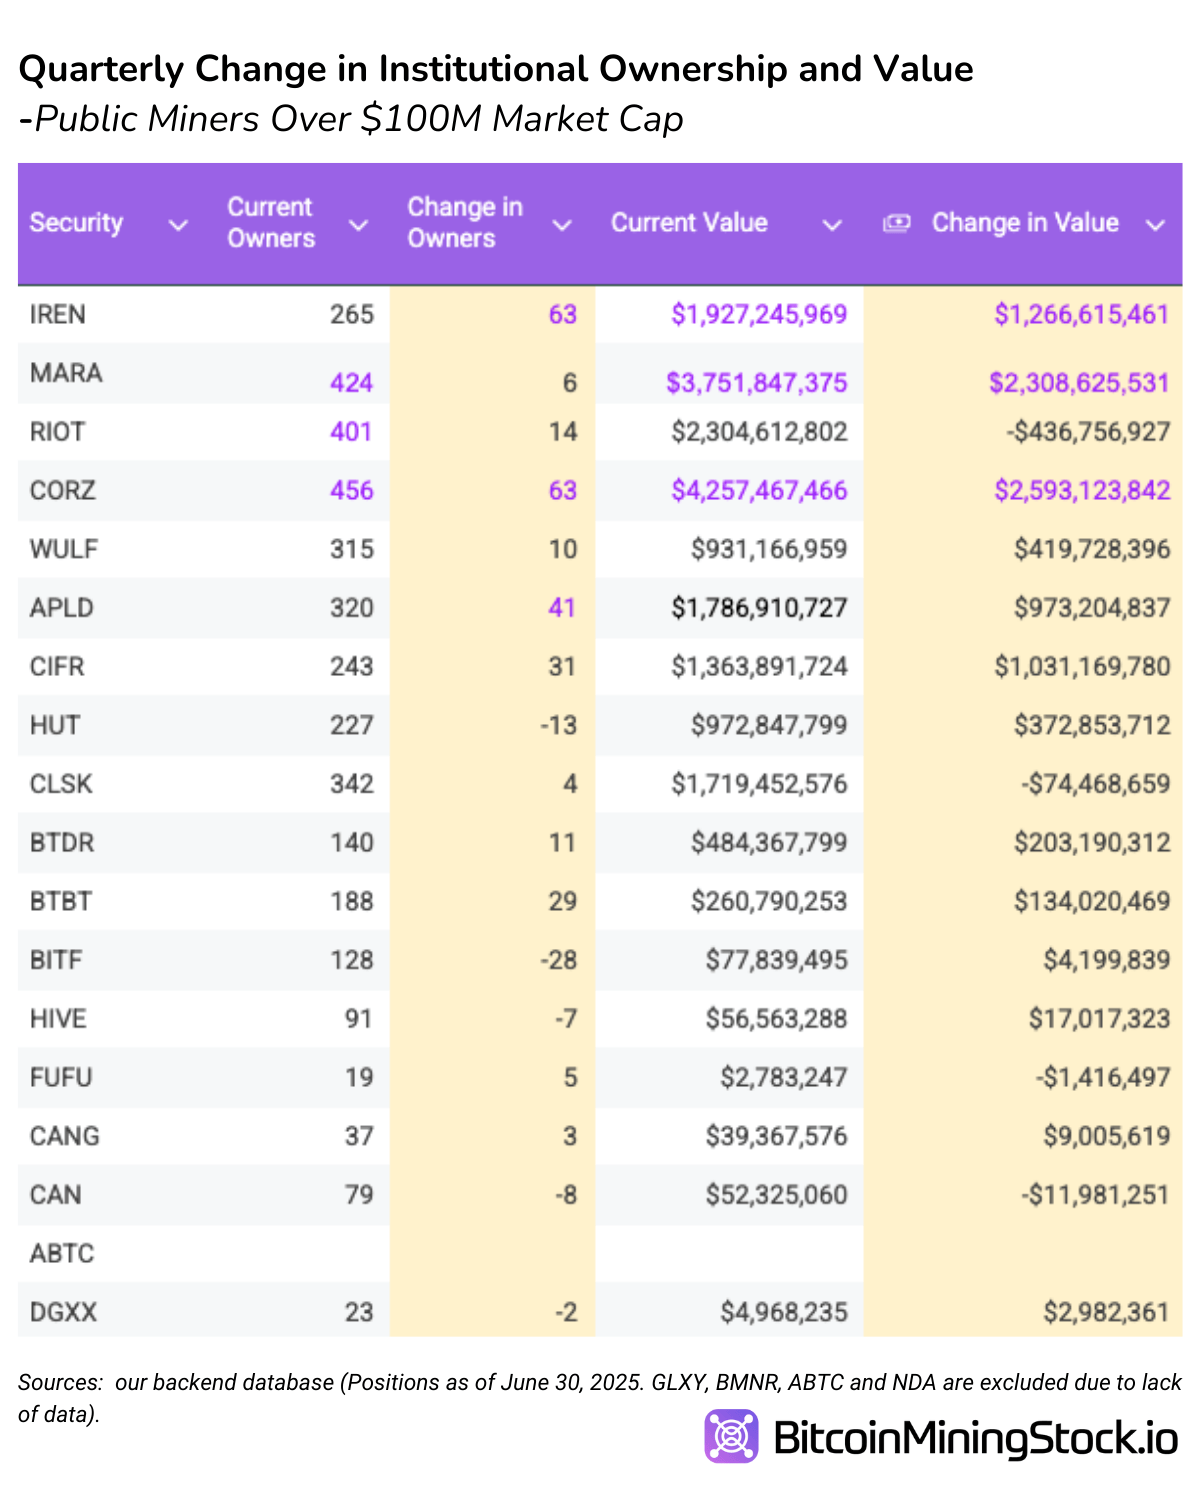Select the ABTC empty row
Viewport: 1200px width, 1500px height.
pyautogui.click(x=57, y=1253)
